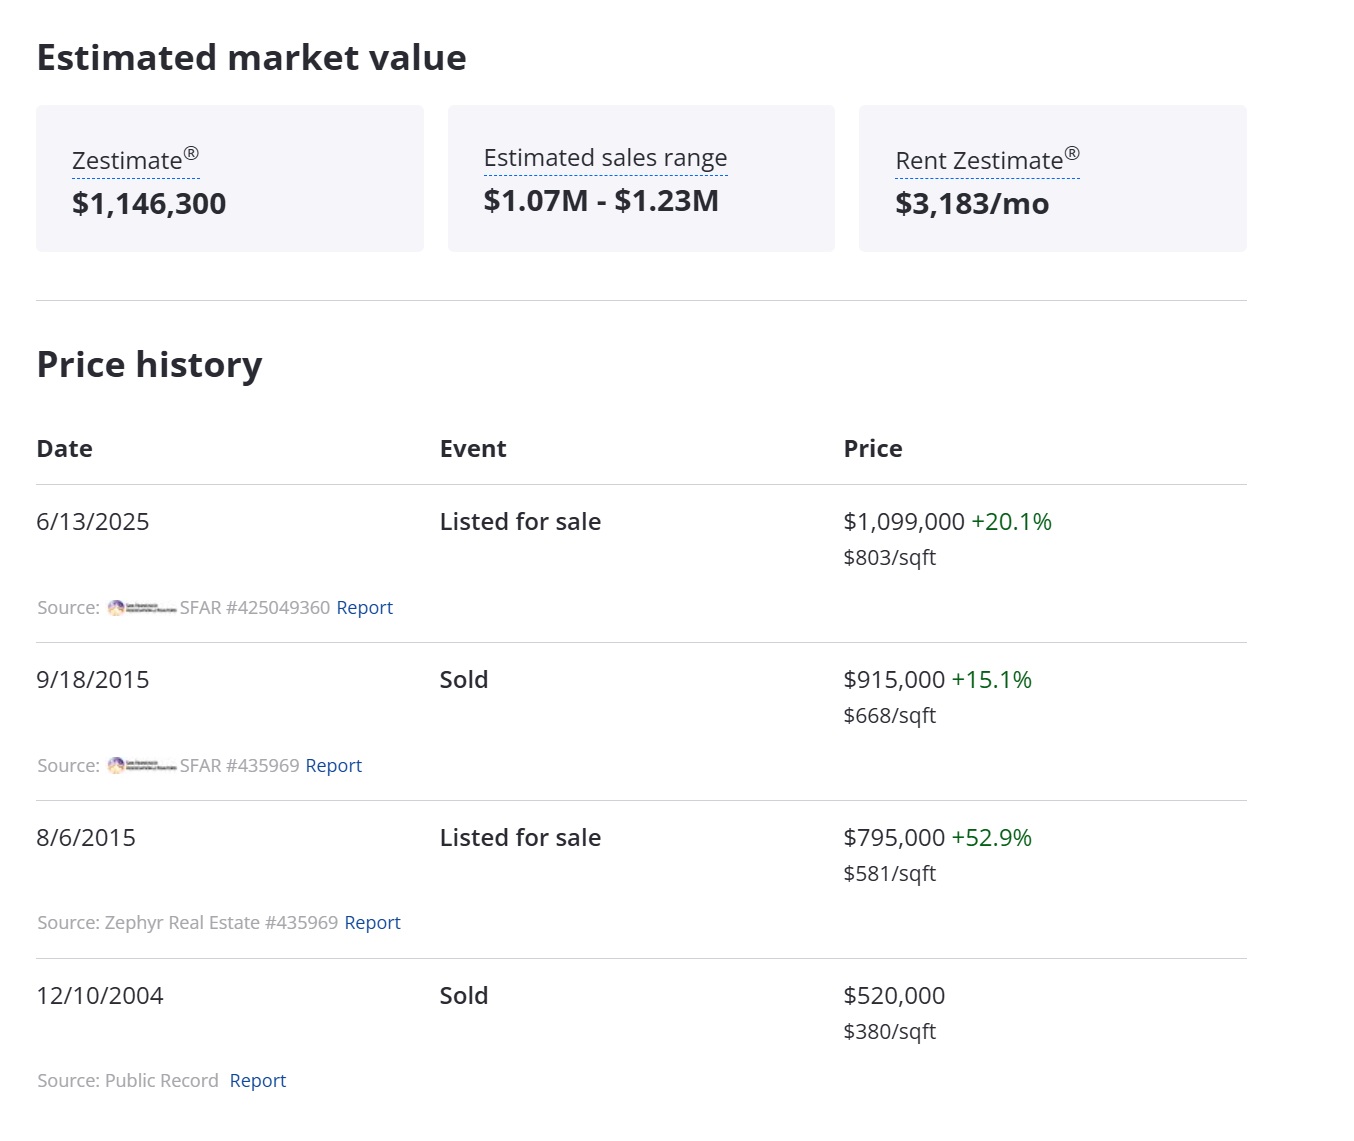Click Listed for sale event on 8/6/2015
Viewport: 1354px width, 1141px height.
[x=520, y=838]
